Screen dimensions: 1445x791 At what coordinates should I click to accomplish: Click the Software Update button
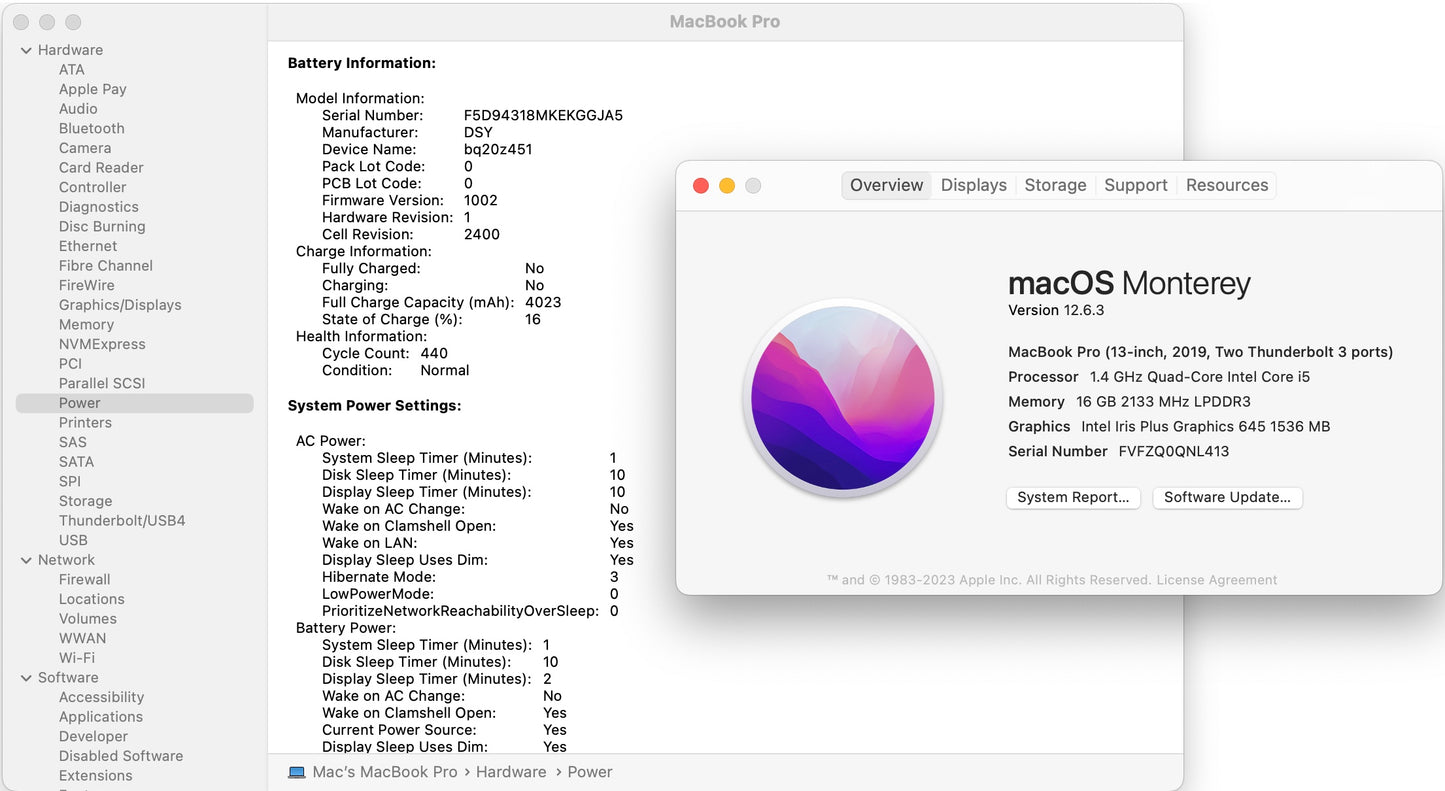click(x=1227, y=497)
